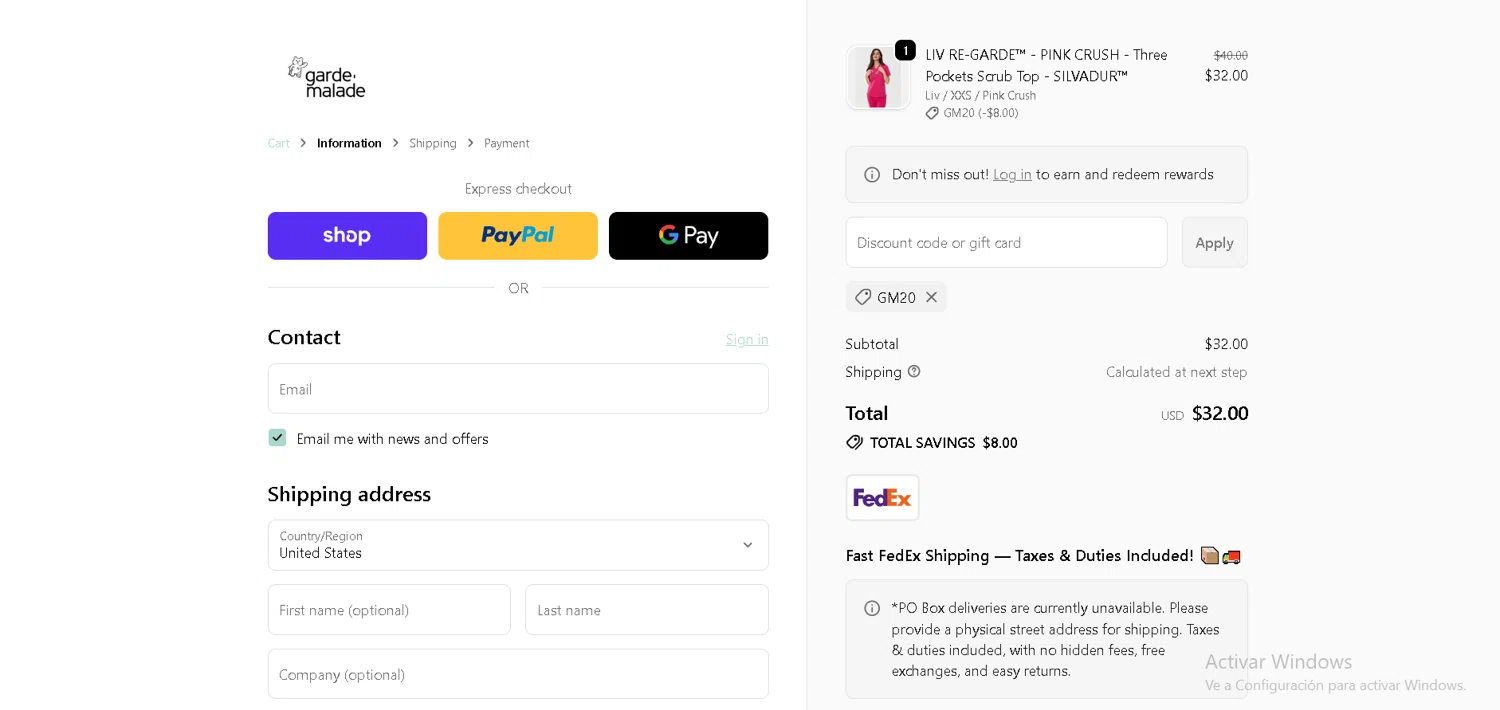1500x710 pixels.
Task: Click the garde-malade store logo
Action: tap(327, 77)
